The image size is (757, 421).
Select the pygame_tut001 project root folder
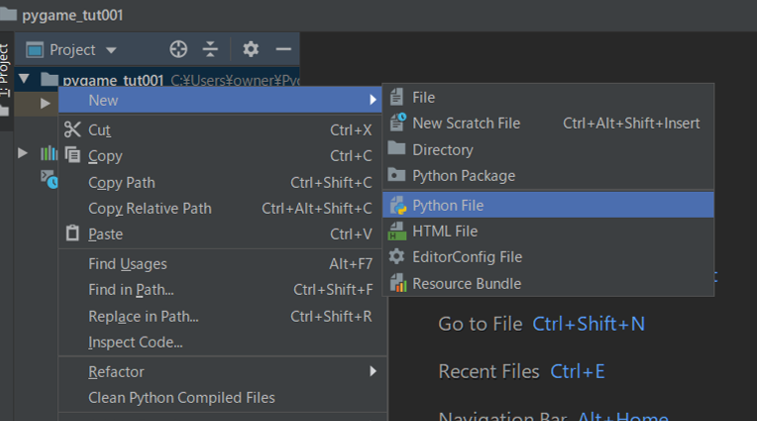pos(112,80)
